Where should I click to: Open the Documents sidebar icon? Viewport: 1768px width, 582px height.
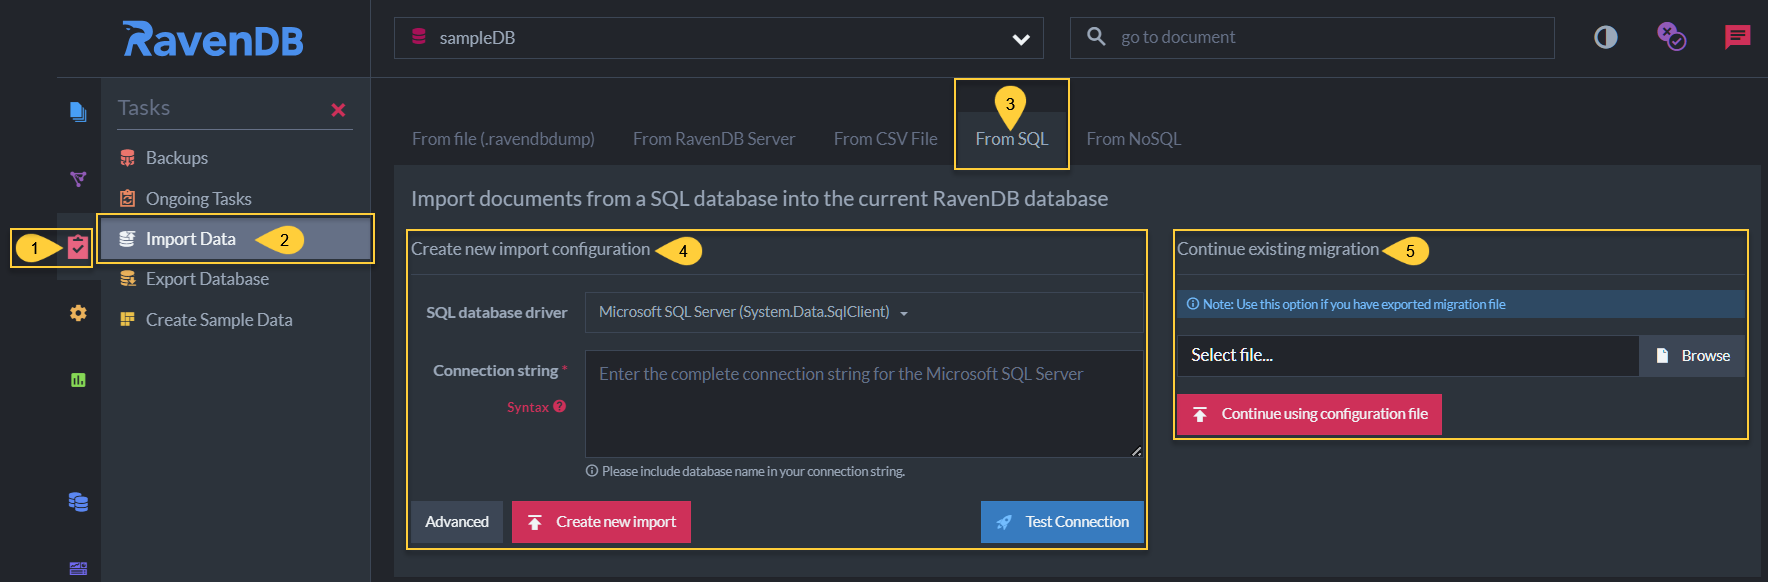coord(78,111)
